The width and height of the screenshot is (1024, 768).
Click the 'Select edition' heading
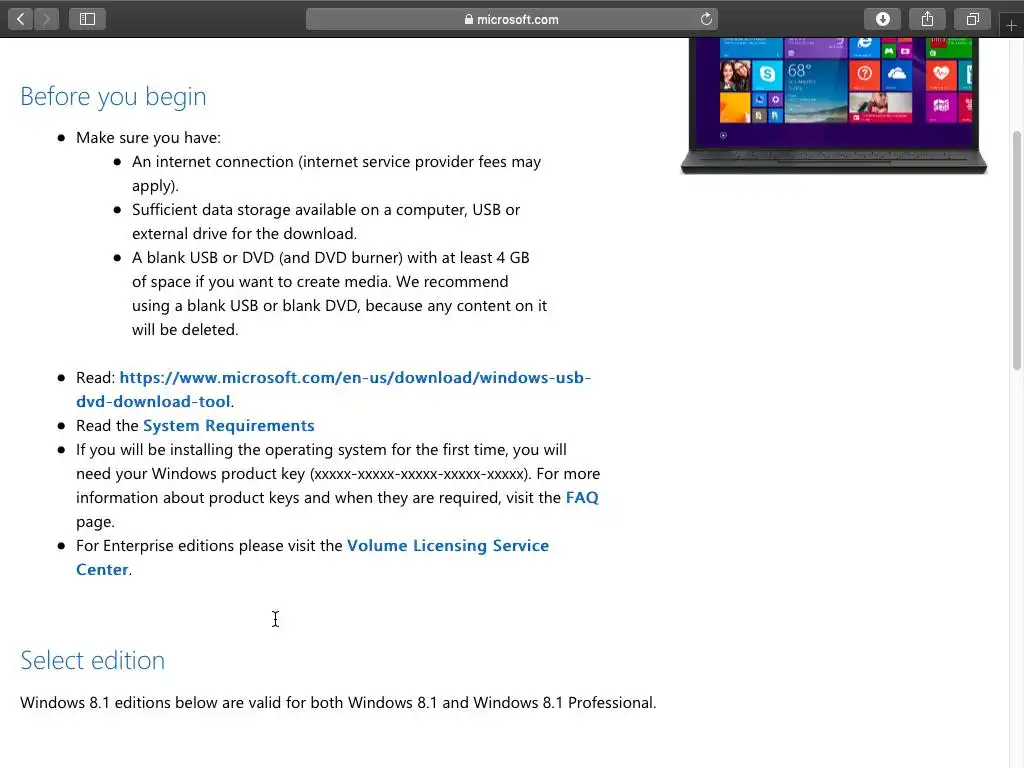92,660
